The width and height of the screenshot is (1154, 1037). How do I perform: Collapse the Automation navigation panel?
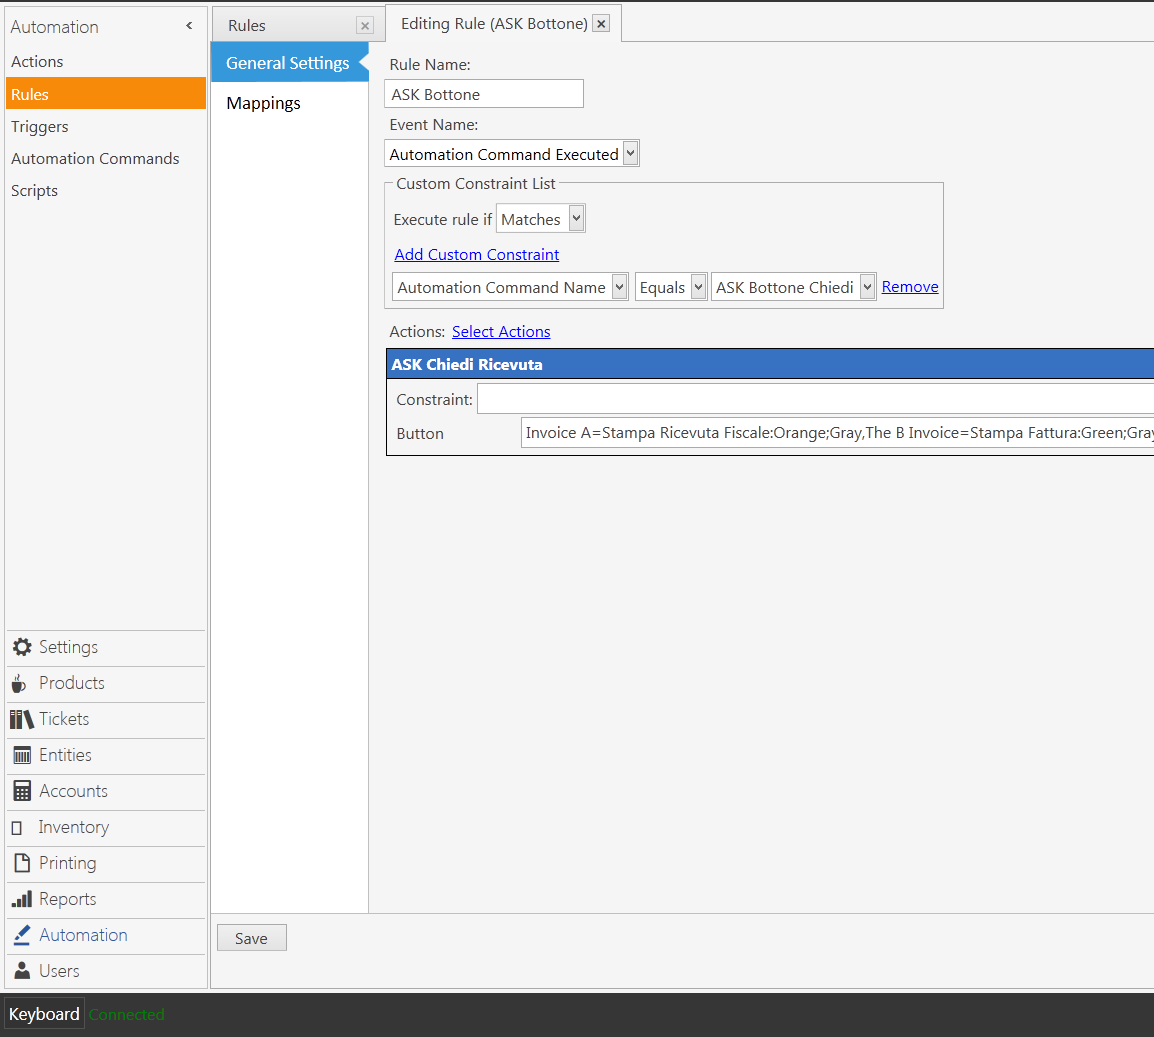[188, 27]
